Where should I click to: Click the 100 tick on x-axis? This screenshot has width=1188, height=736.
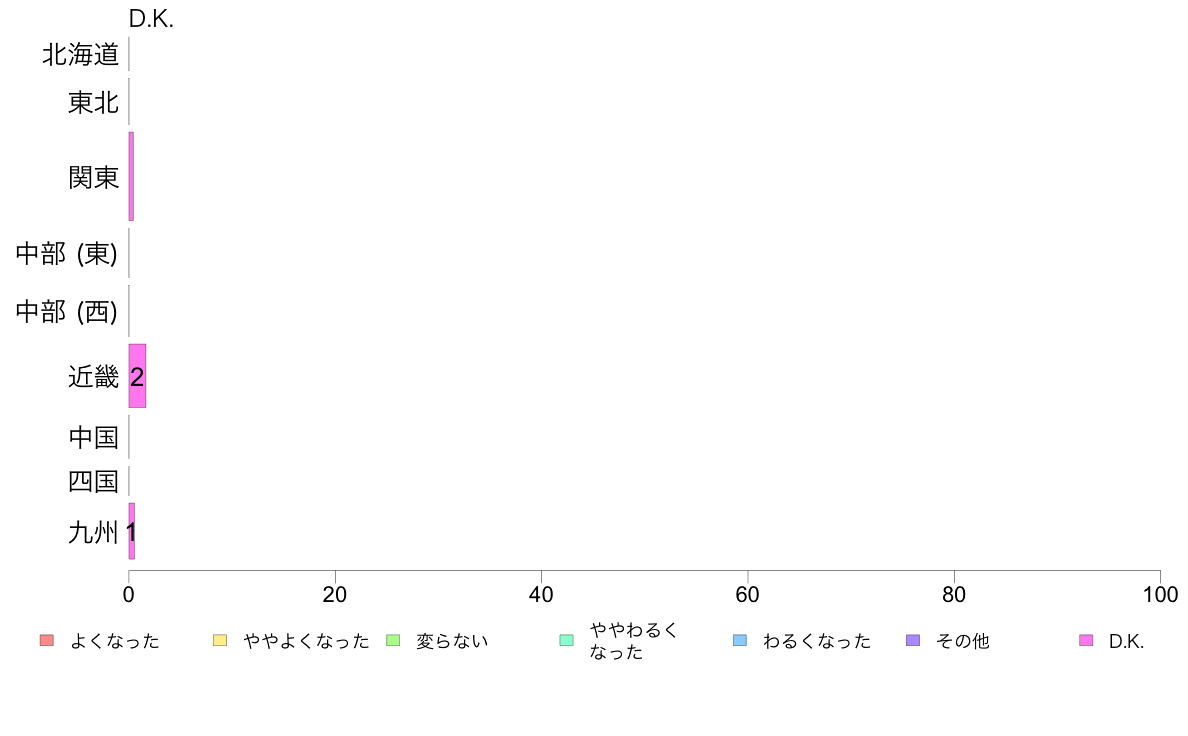(1160, 595)
